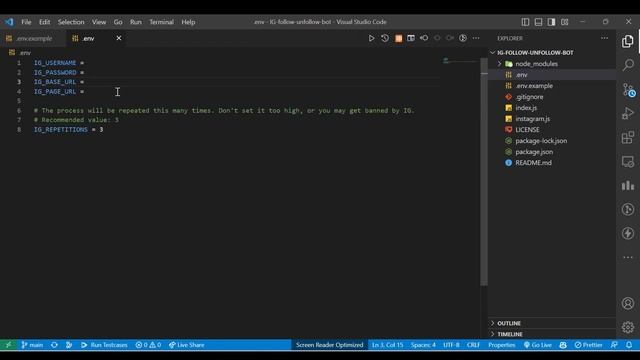
Task: Open the Accounts menu
Action: (x=628, y=303)
